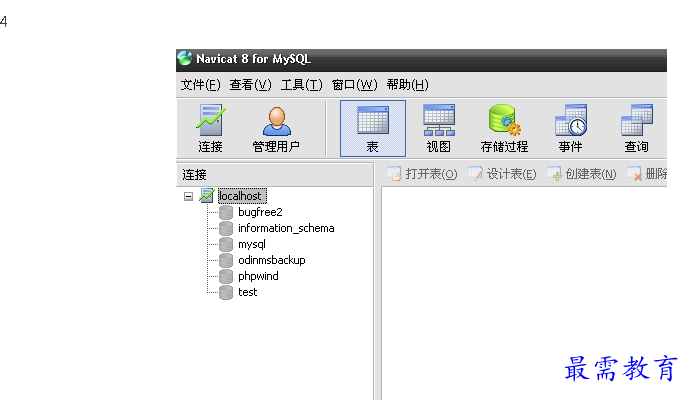
Task: Click the localhost connection icon
Action: pos(206,196)
